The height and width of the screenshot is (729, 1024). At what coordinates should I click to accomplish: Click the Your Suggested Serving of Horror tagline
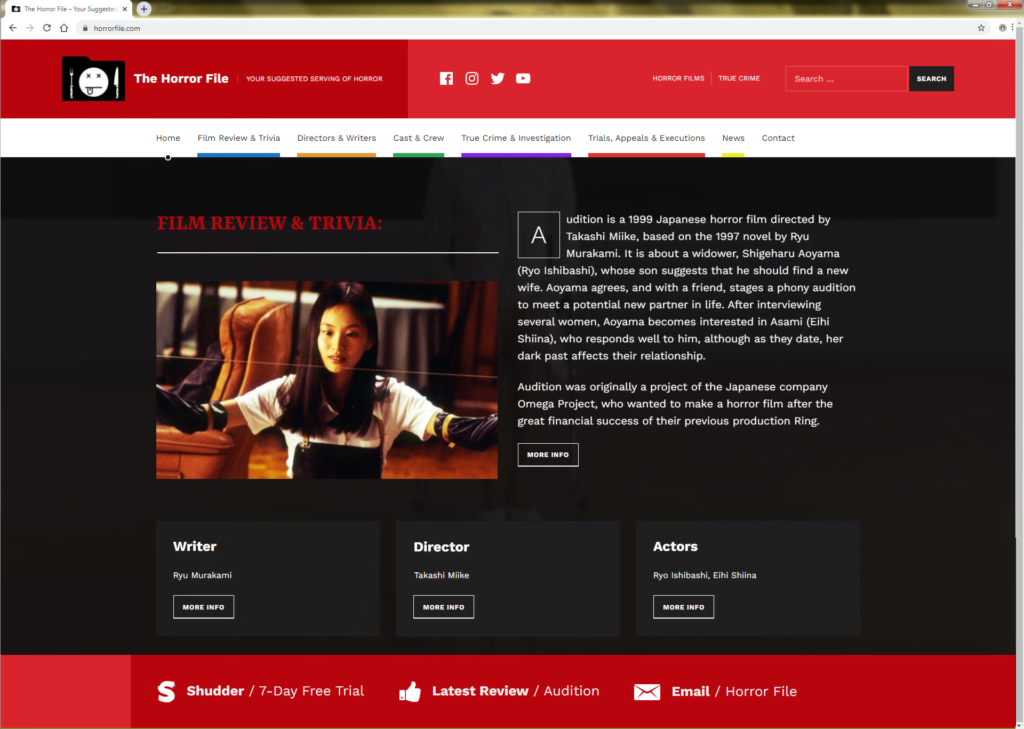click(x=314, y=79)
